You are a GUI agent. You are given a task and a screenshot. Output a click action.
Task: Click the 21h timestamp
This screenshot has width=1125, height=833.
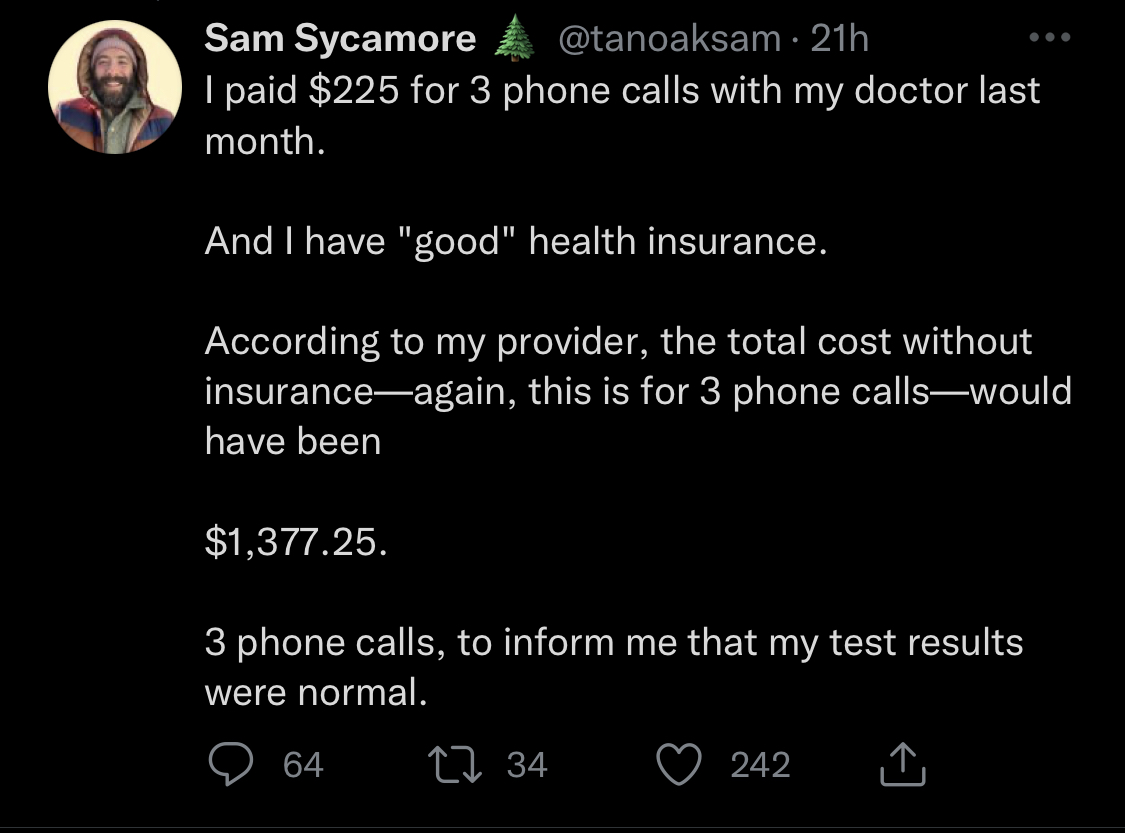click(840, 39)
